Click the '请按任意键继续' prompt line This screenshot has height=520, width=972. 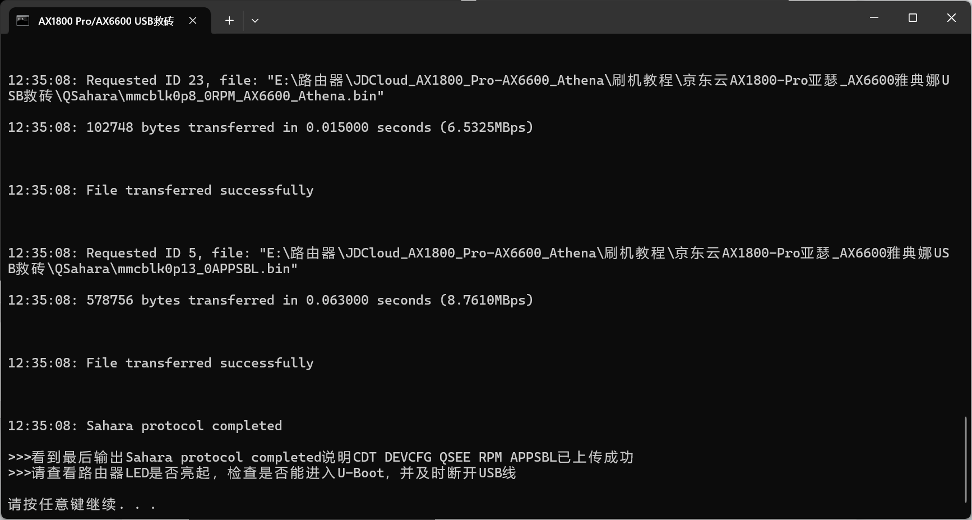(82, 505)
